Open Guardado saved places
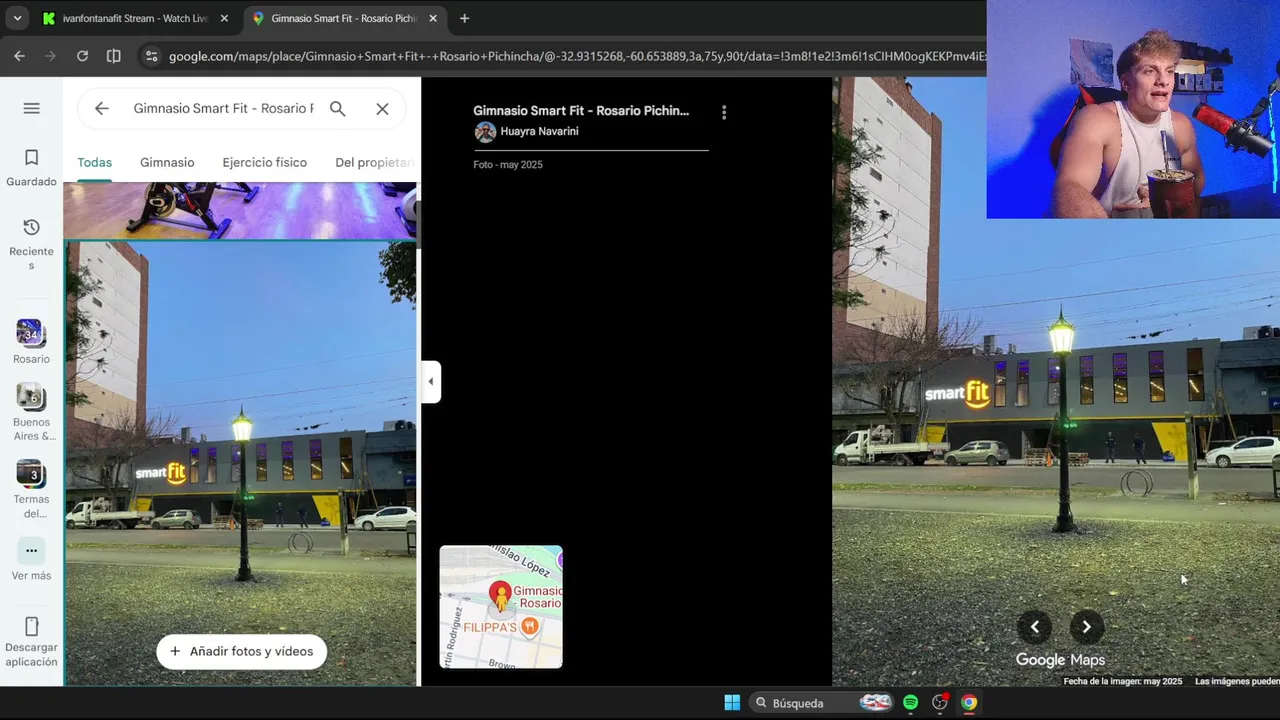Image resolution: width=1280 pixels, height=720 pixels. pyautogui.click(x=31, y=168)
